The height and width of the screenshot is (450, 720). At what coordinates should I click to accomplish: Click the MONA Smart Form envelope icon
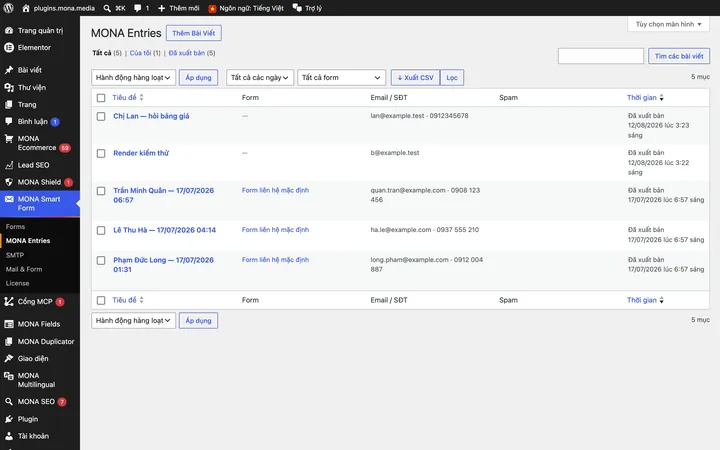point(9,199)
